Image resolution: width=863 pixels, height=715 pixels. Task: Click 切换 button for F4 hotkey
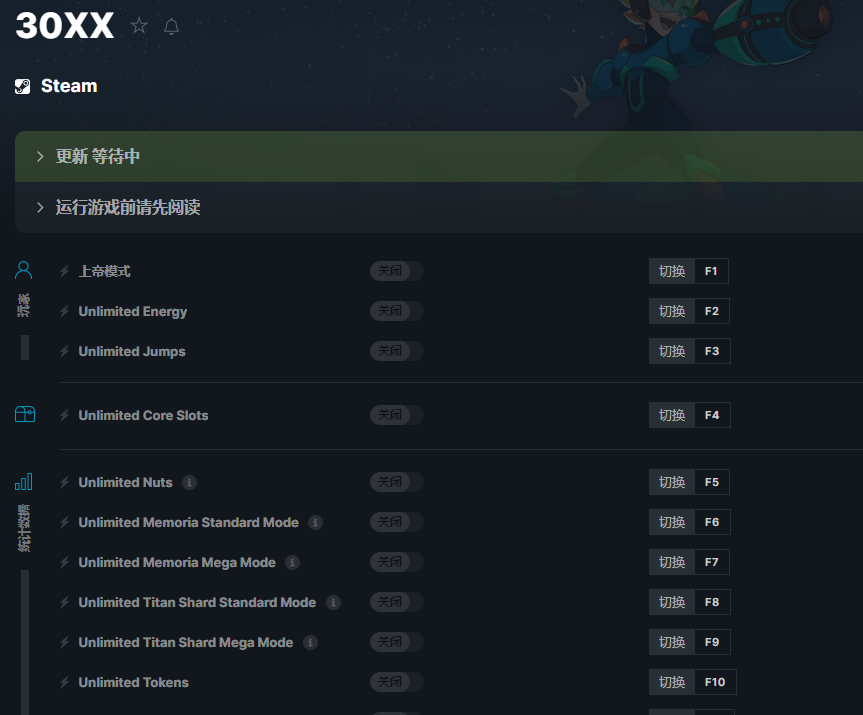pos(672,415)
